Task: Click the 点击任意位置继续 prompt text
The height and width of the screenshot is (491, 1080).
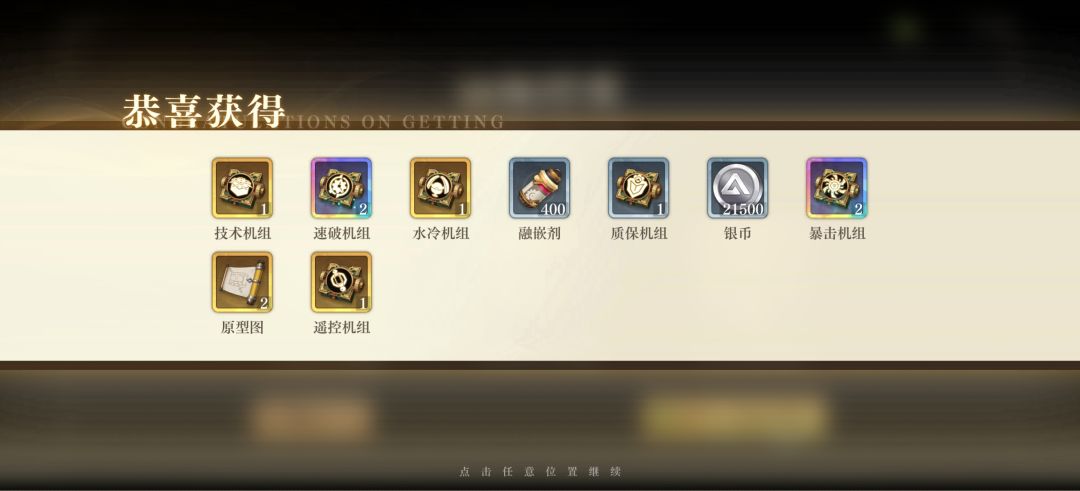Action: pyautogui.click(x=540, y=472)
